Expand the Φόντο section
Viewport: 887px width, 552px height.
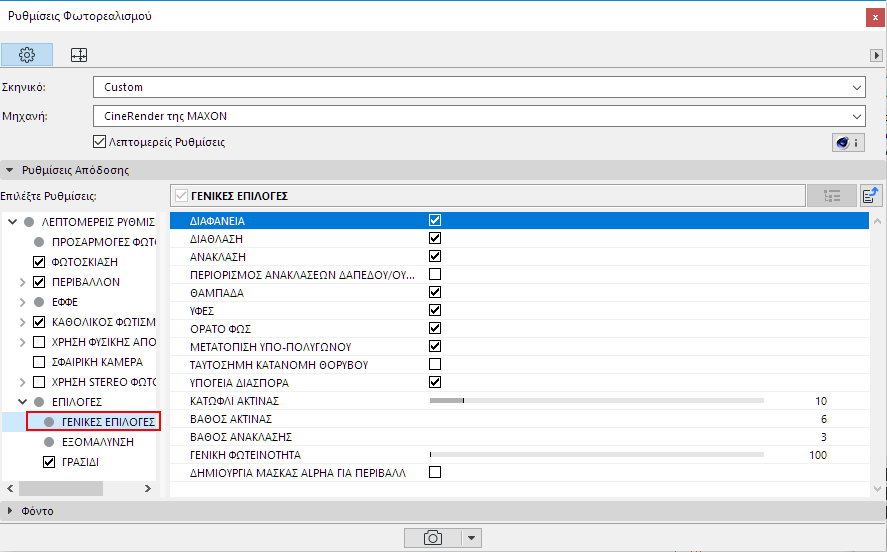10,511
